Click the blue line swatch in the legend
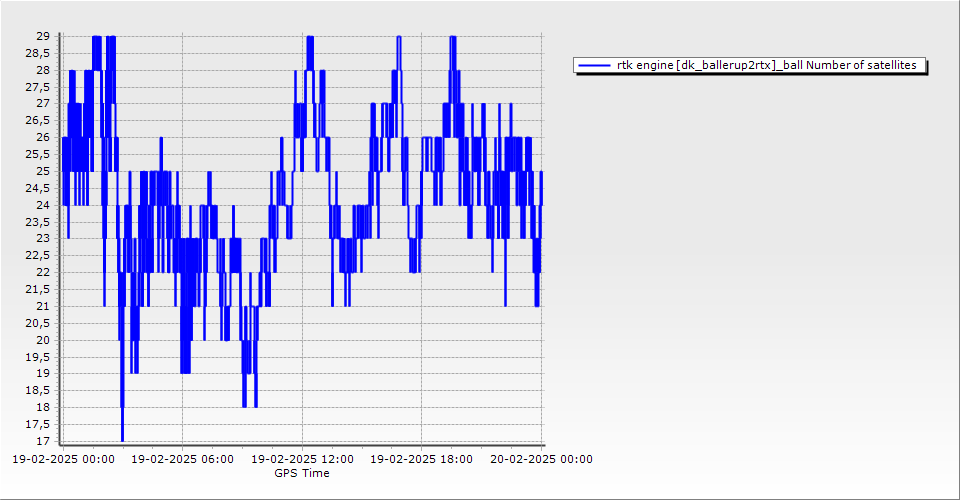 [594, 65]
